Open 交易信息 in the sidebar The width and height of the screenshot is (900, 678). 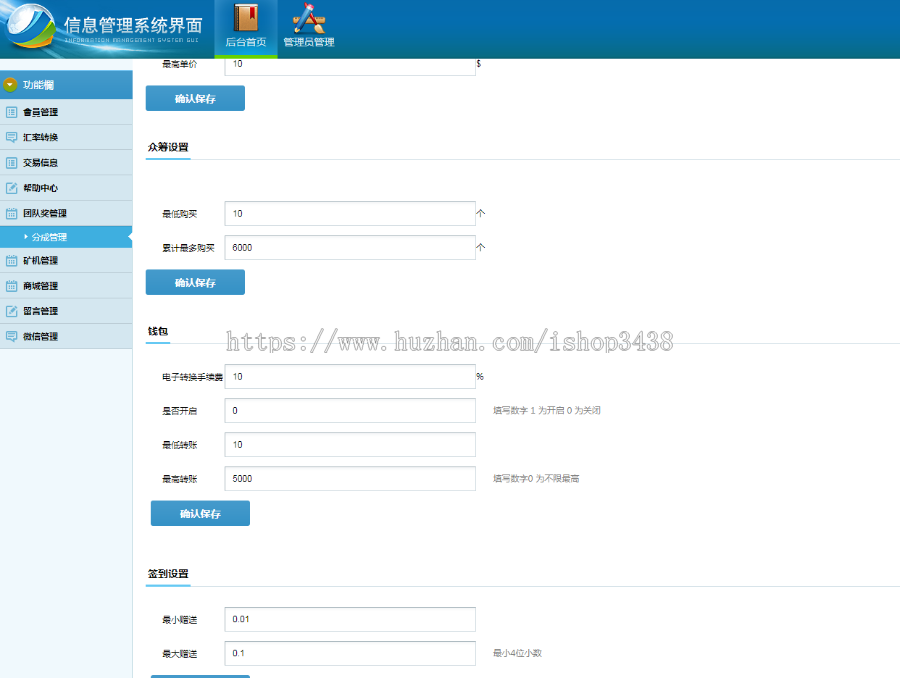[41, 163]
